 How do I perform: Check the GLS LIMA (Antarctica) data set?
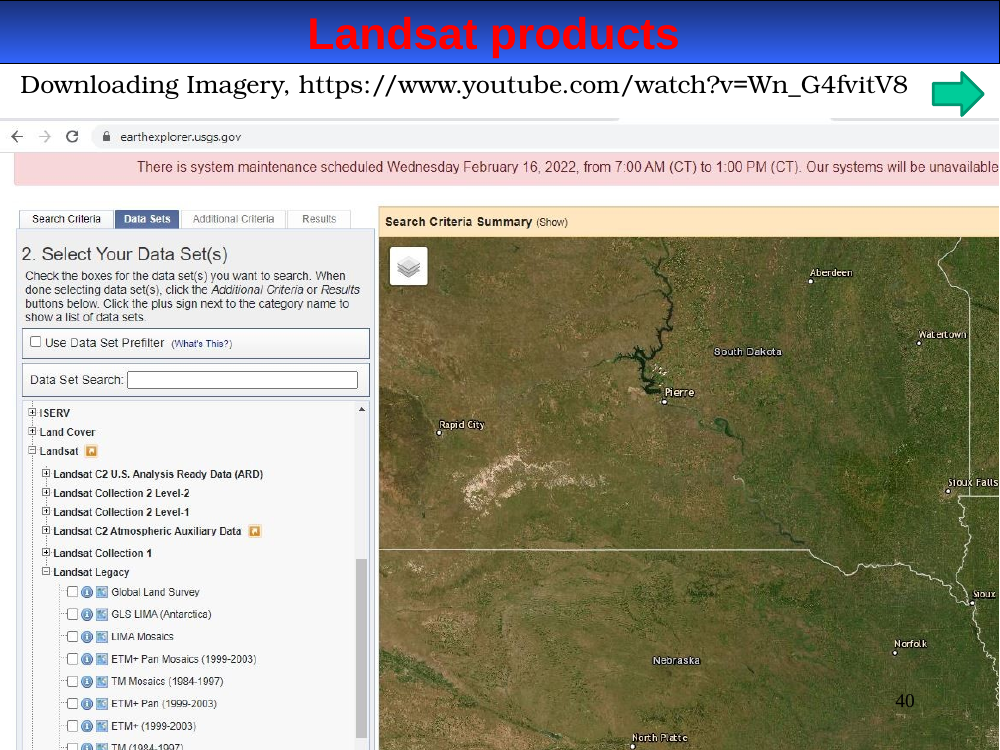tap(72, 614)
